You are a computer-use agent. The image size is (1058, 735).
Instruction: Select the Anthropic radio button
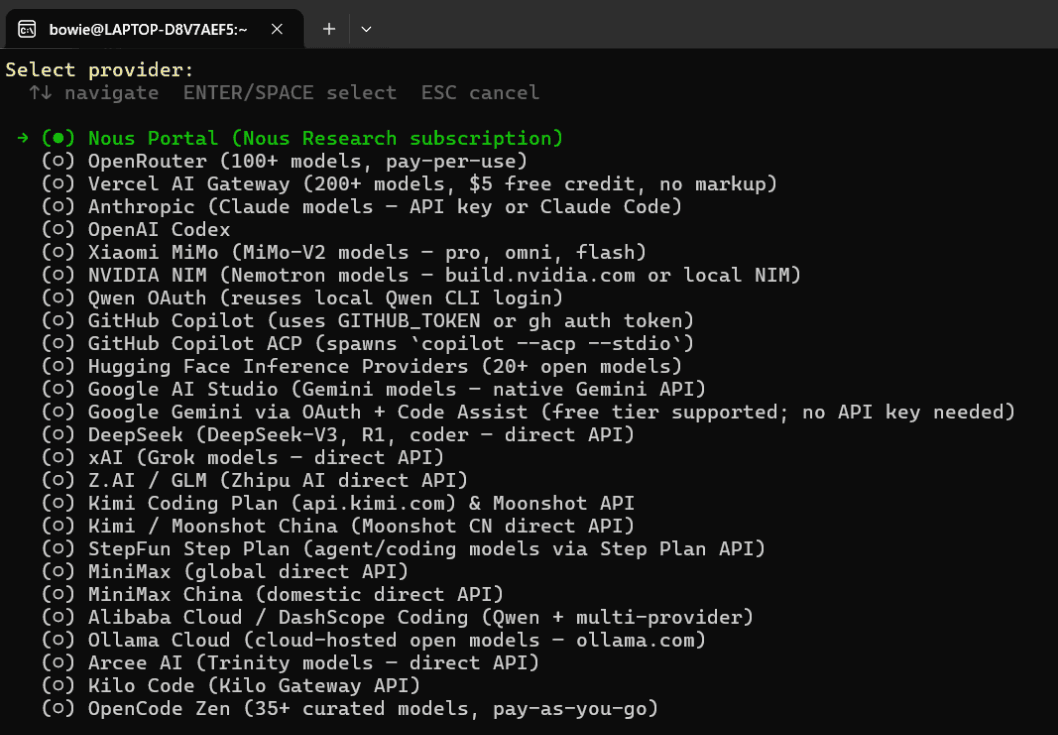pyautogui.click(x=59, y=207)
